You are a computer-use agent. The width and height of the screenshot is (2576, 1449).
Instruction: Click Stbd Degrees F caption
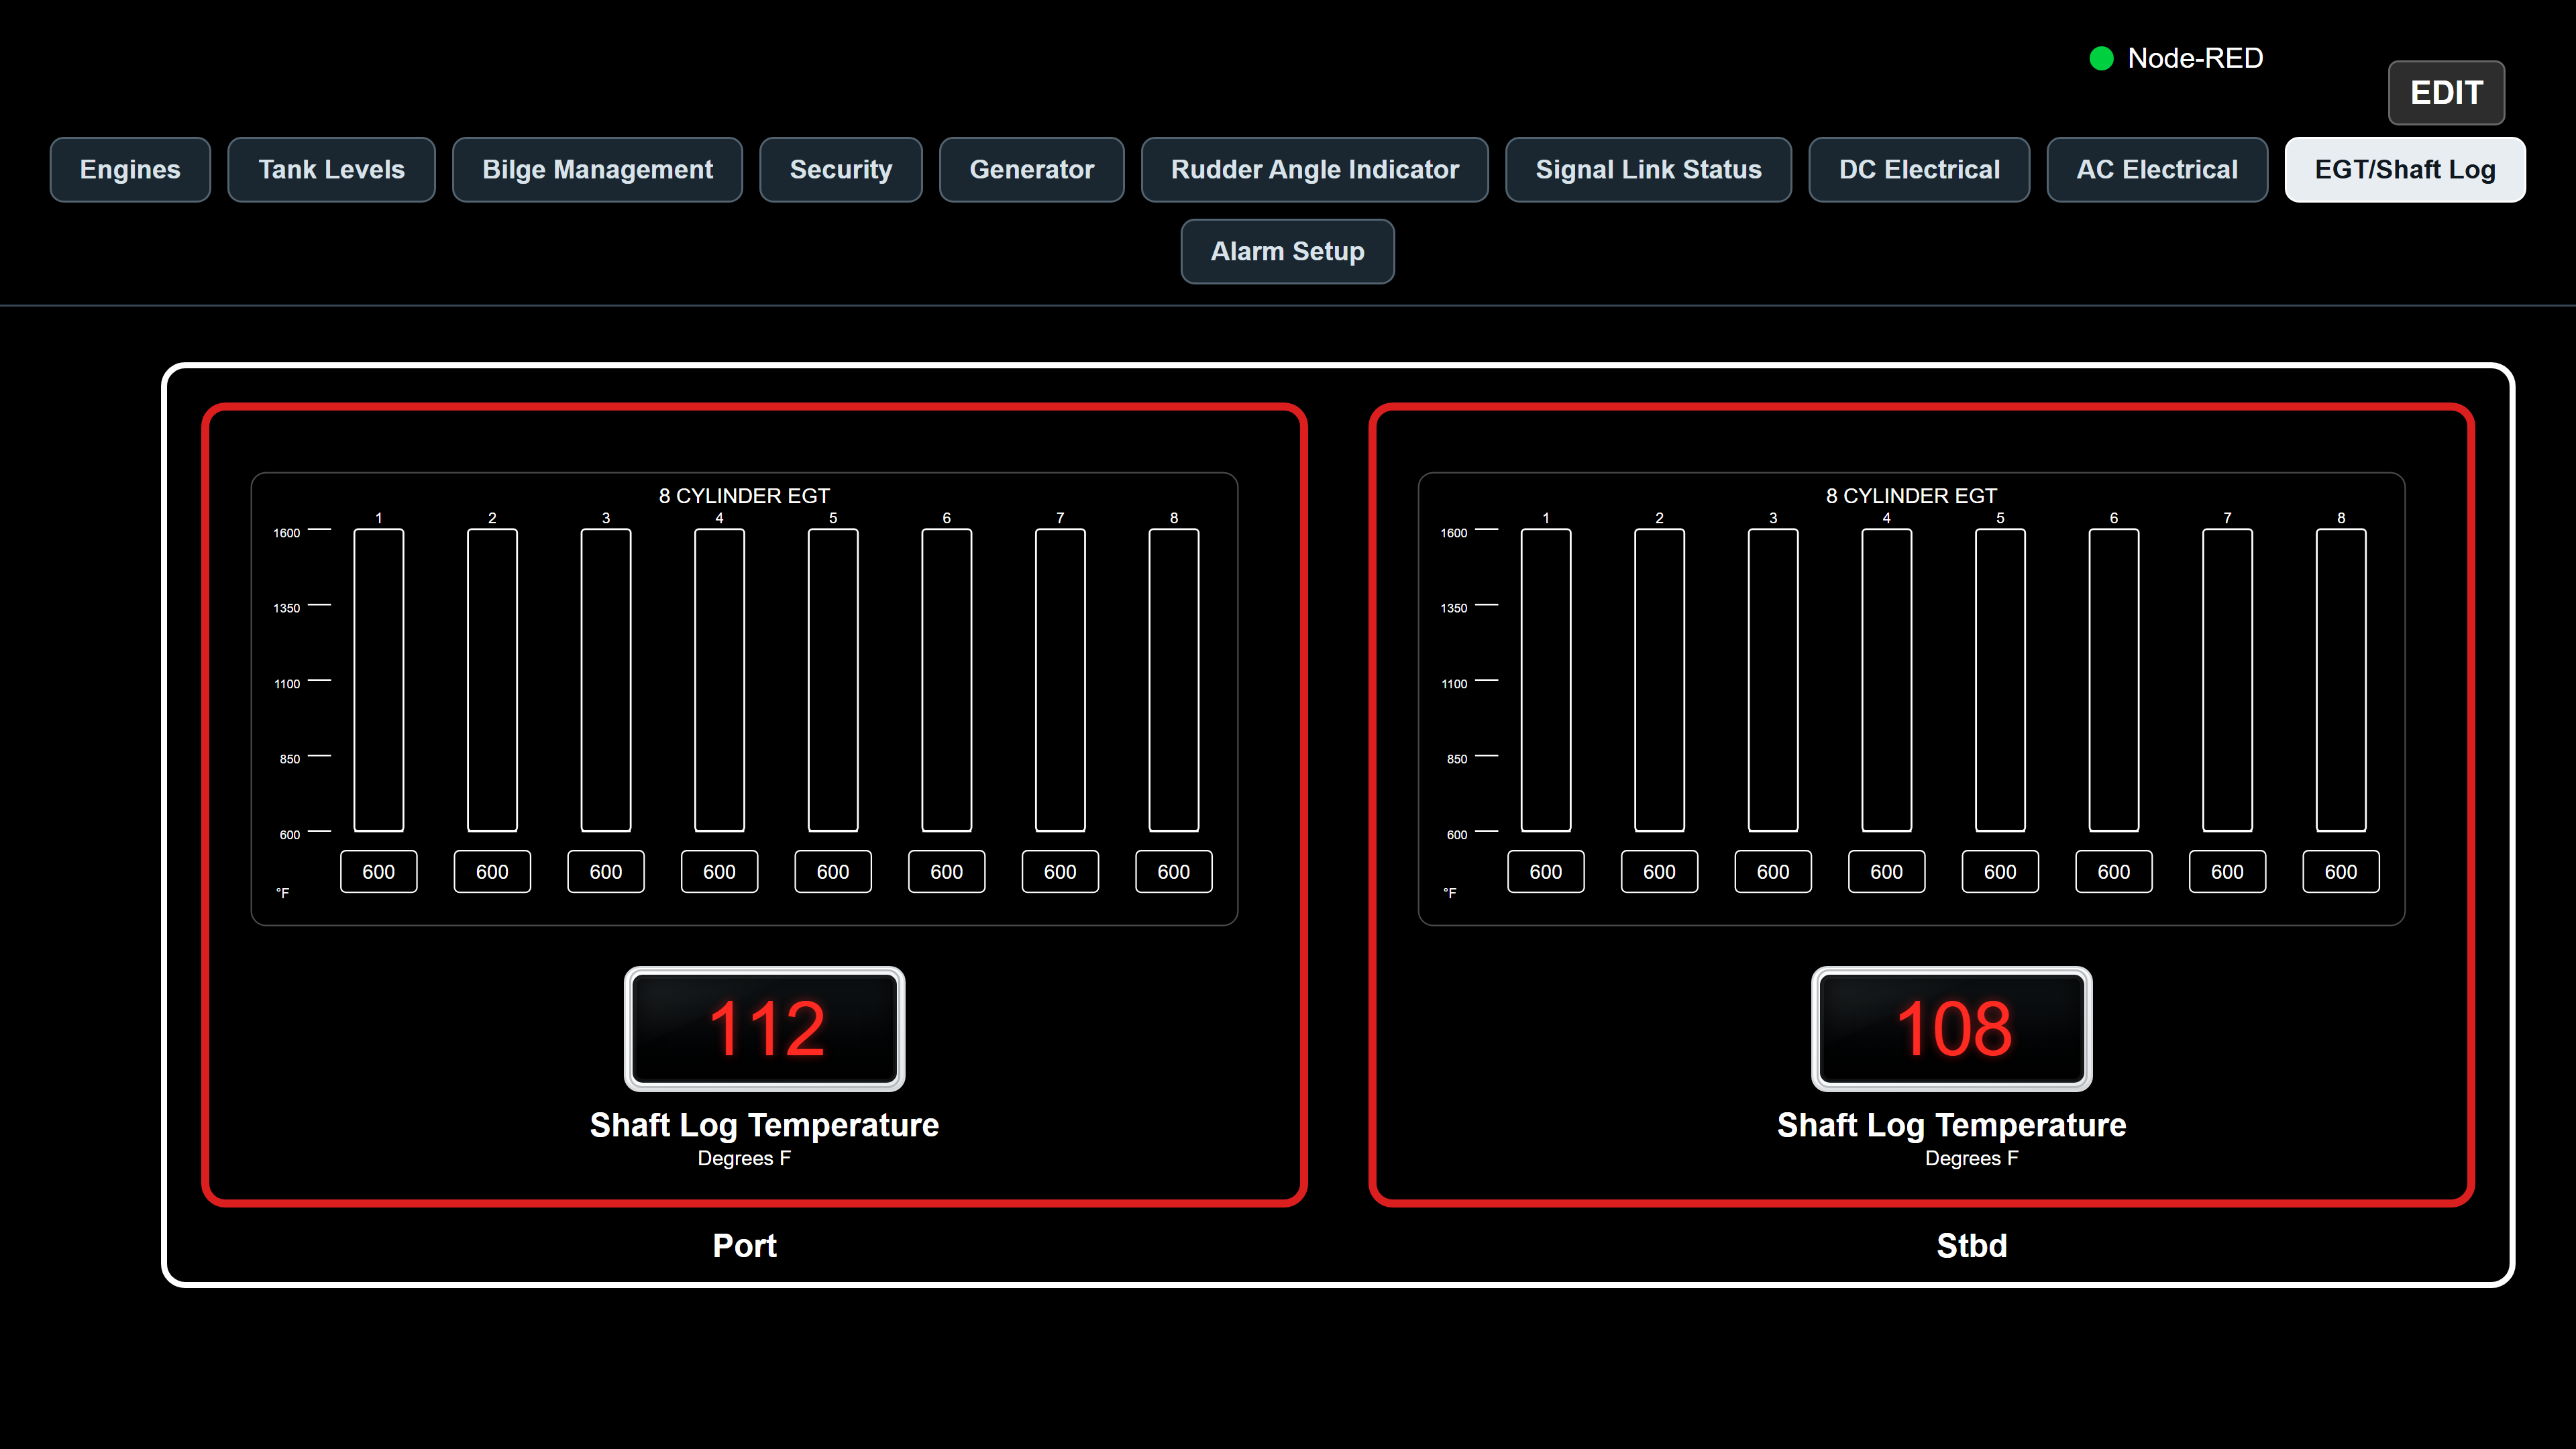coord(1972,1159)
